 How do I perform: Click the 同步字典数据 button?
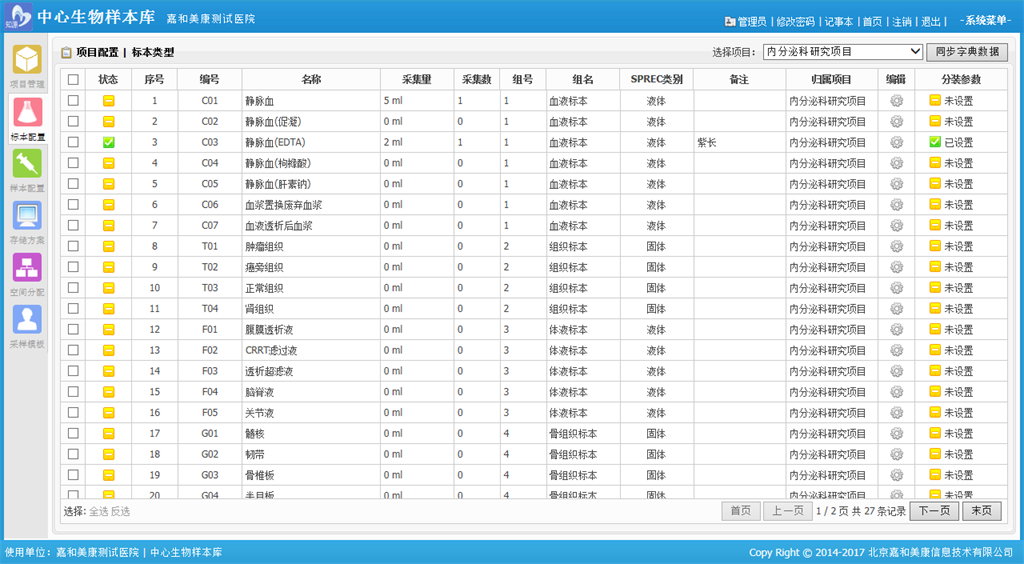click(967, 52)
